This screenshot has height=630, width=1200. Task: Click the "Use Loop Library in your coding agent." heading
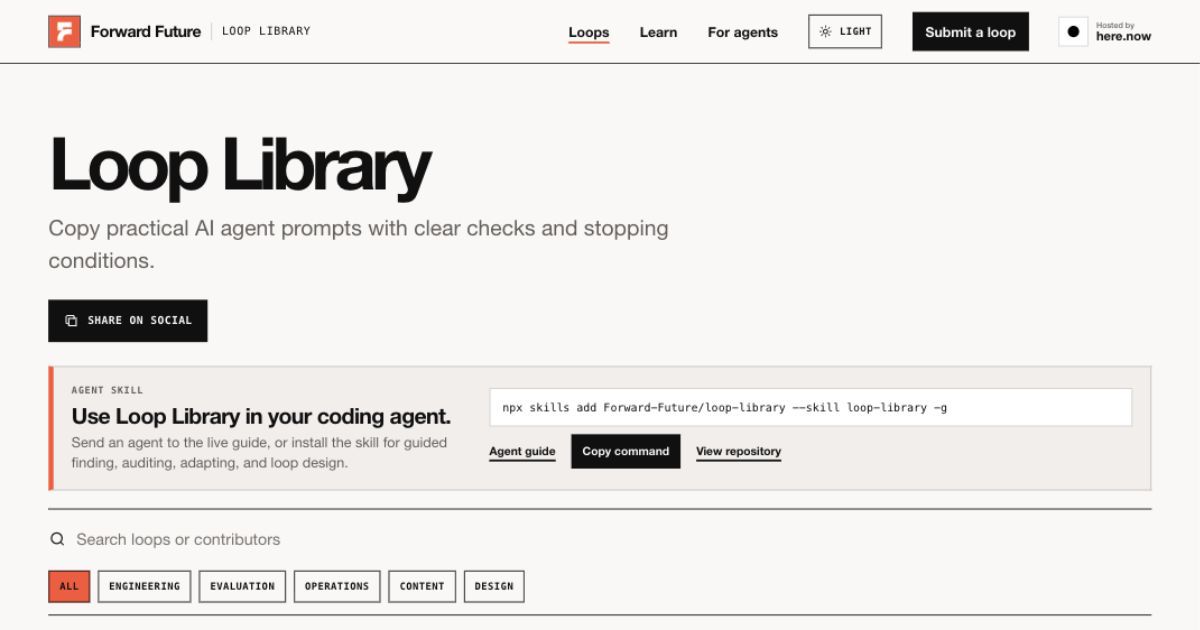(x=261, y=416)
